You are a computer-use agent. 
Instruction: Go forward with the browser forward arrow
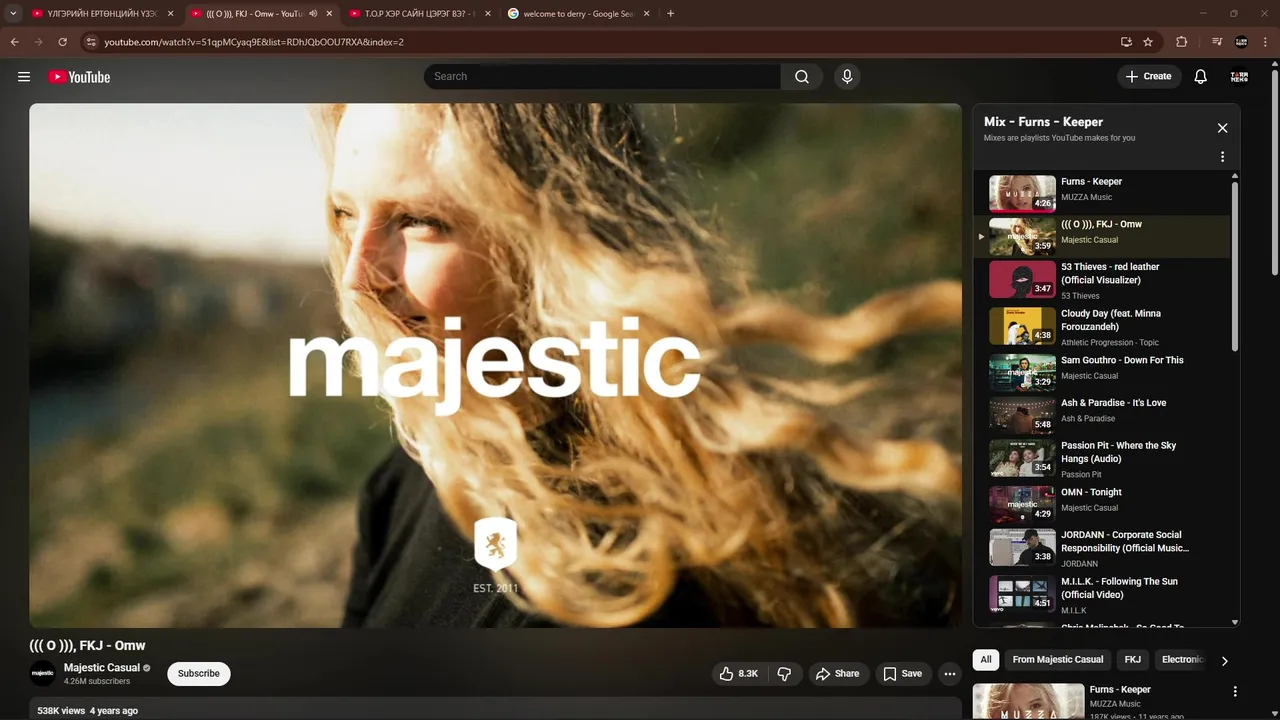click(x=38, y=42)
